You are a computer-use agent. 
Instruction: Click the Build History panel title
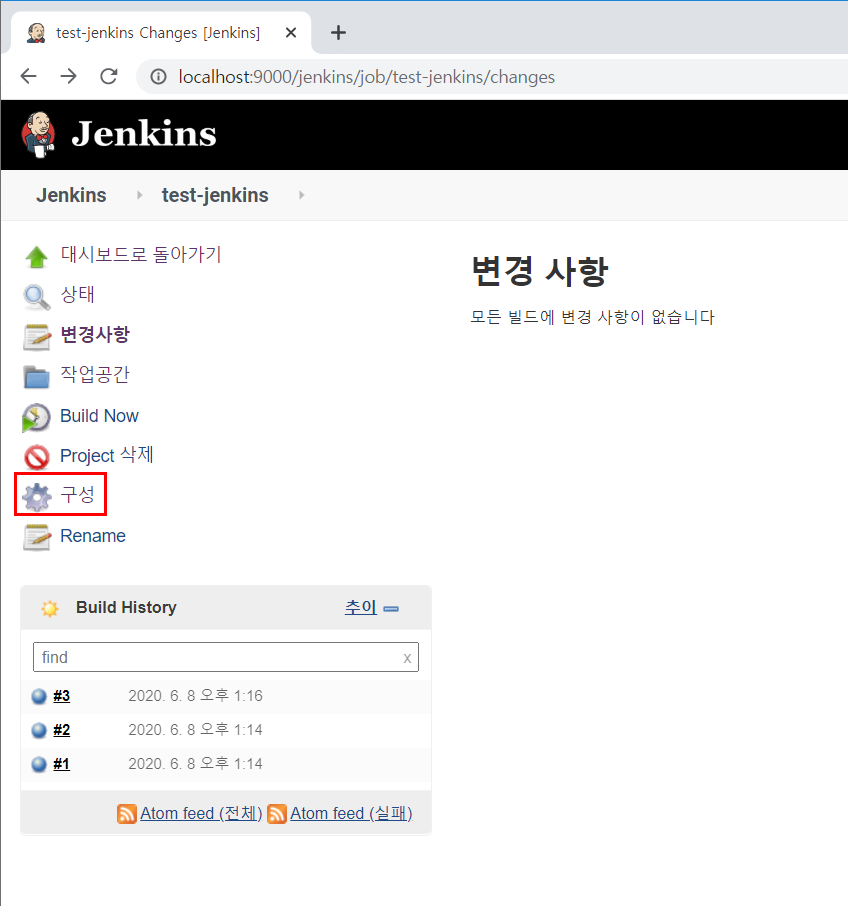click(x=127, y=608)
